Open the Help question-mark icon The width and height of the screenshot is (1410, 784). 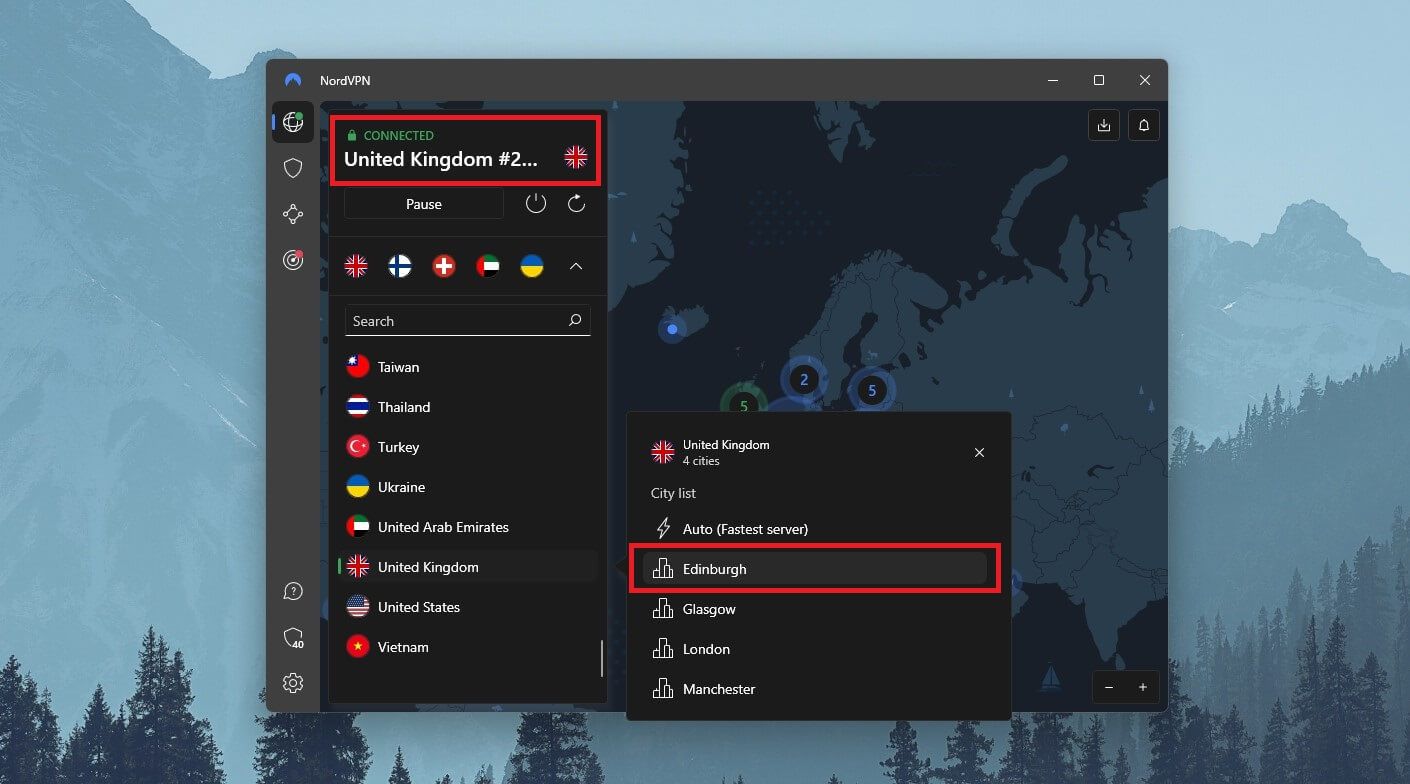coord(293,591)
